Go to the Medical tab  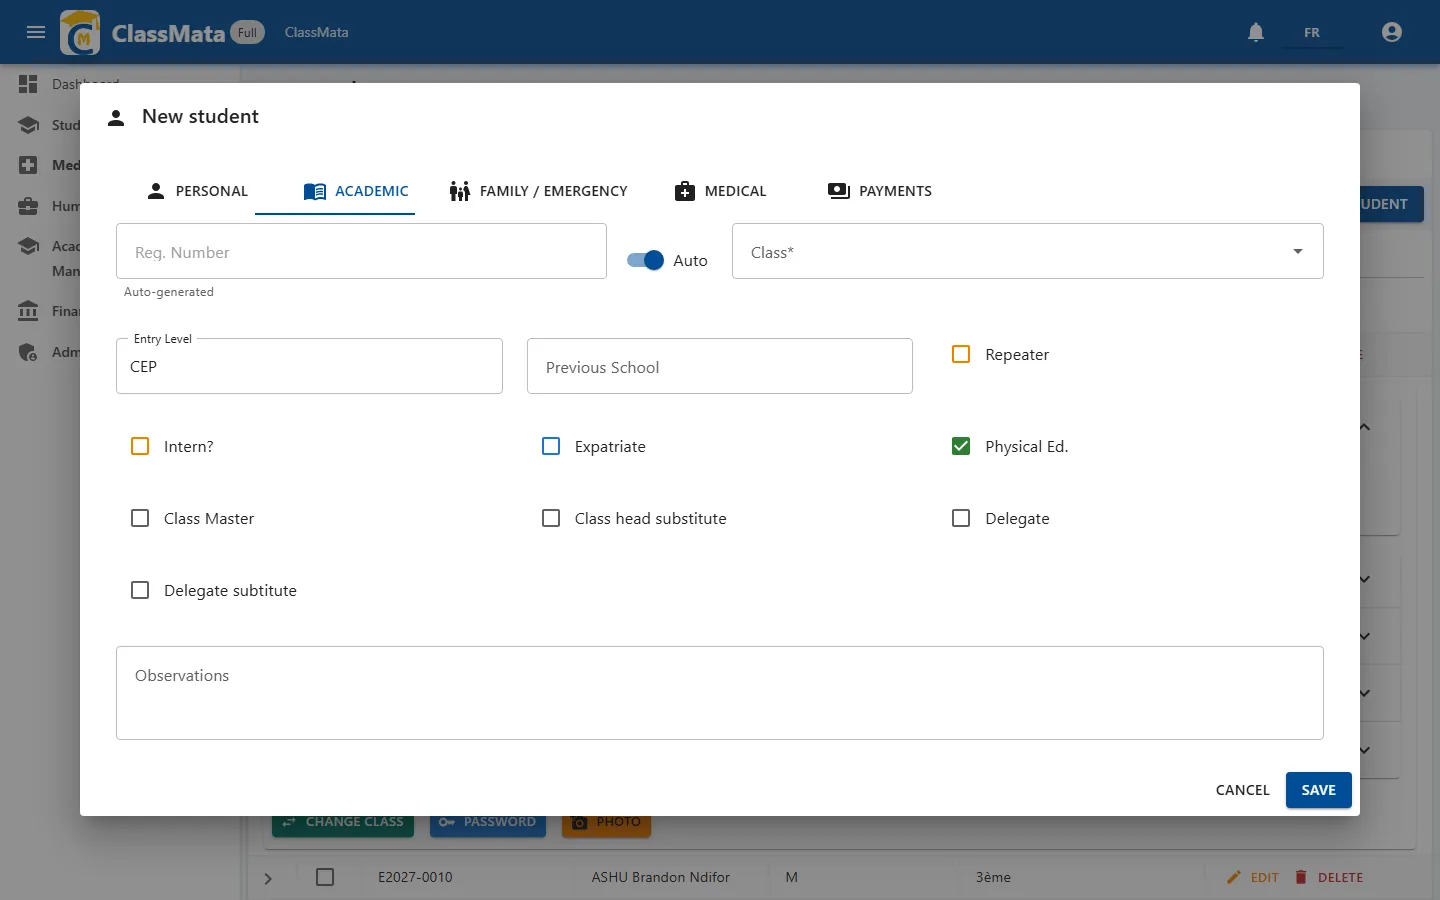(x=721, y=191)
